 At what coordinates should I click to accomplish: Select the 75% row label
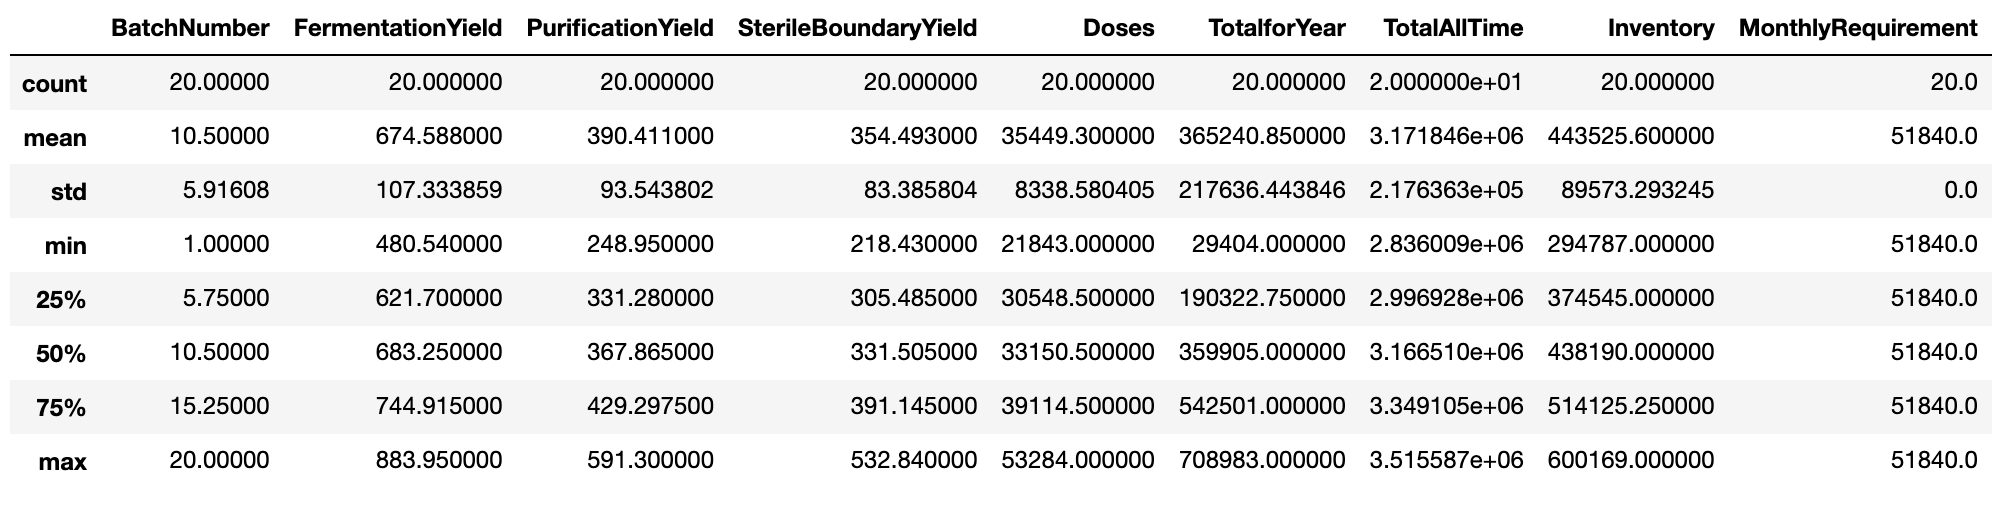[62, 407]
